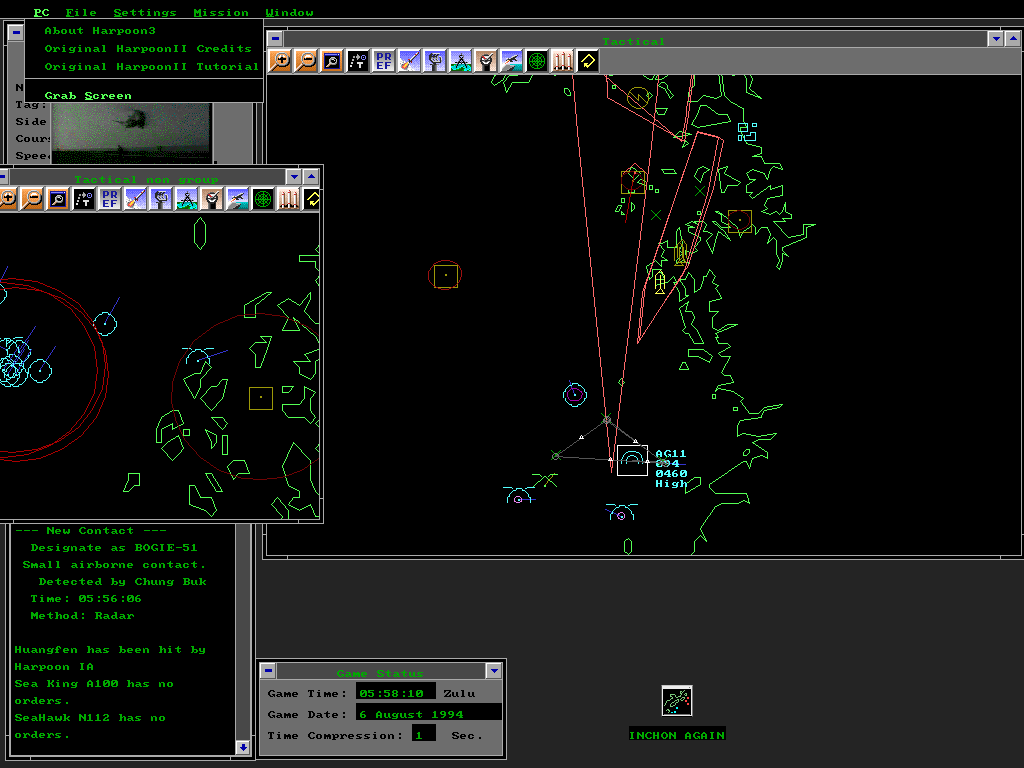The height and width of the screenshot is (768, 1024).
Task: Open zoom window tool in Tactical non group
Action: tap(58, 199)
